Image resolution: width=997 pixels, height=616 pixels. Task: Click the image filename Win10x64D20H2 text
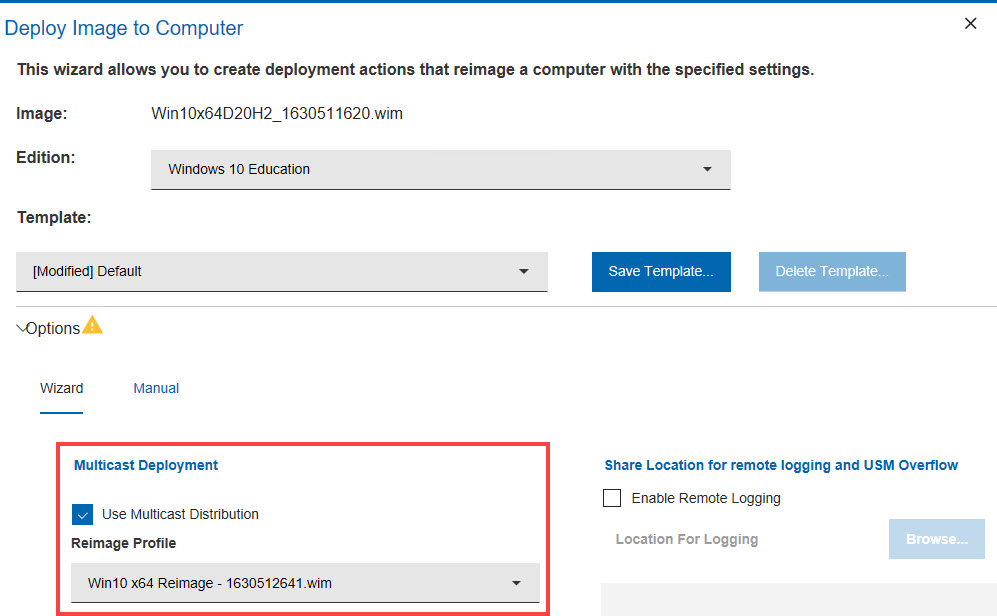coord(276,114)
